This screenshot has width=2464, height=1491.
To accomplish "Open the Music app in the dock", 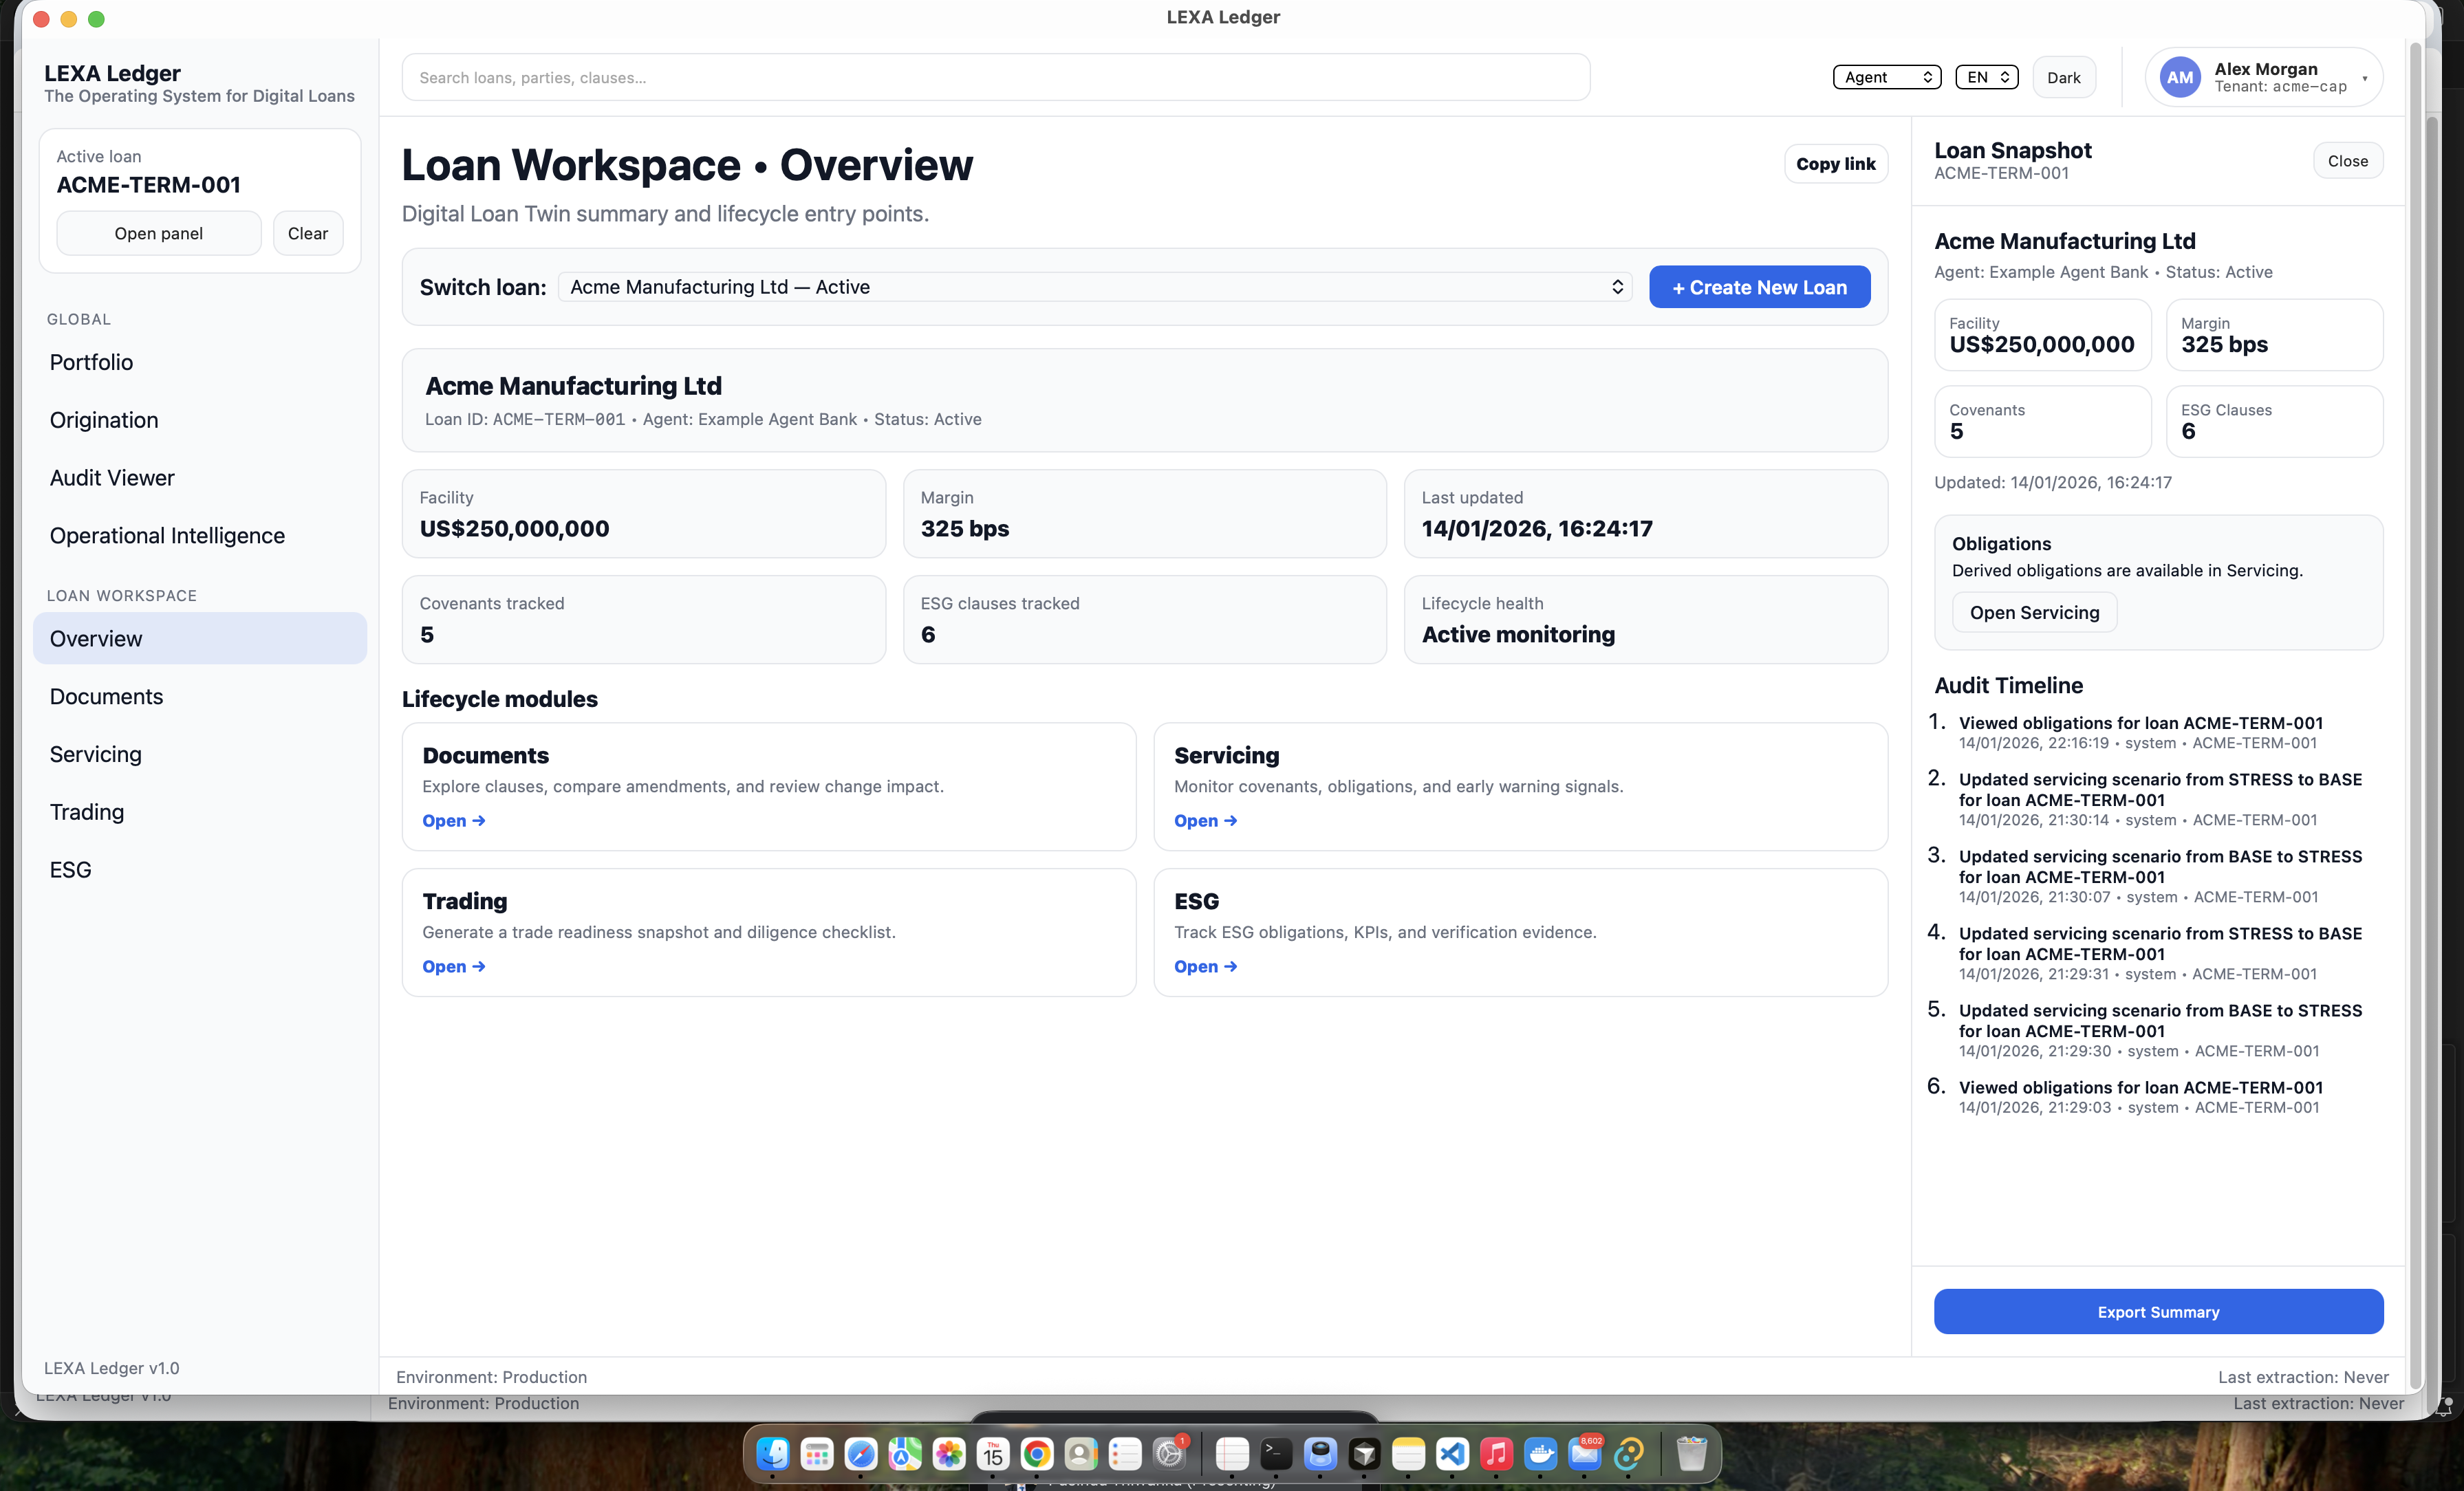I will (1496, 1453).
